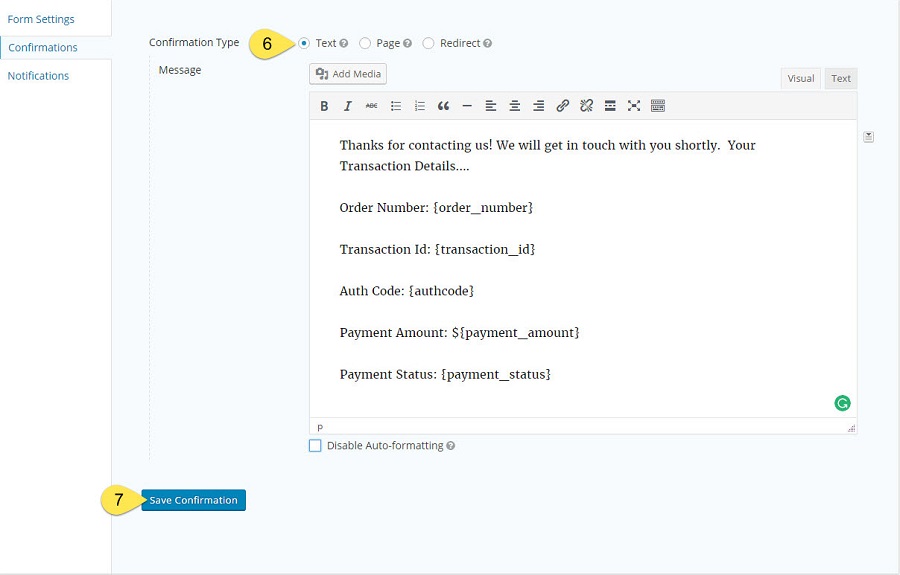
Task: Remove link with unlink icon
Action: (586, 106)
